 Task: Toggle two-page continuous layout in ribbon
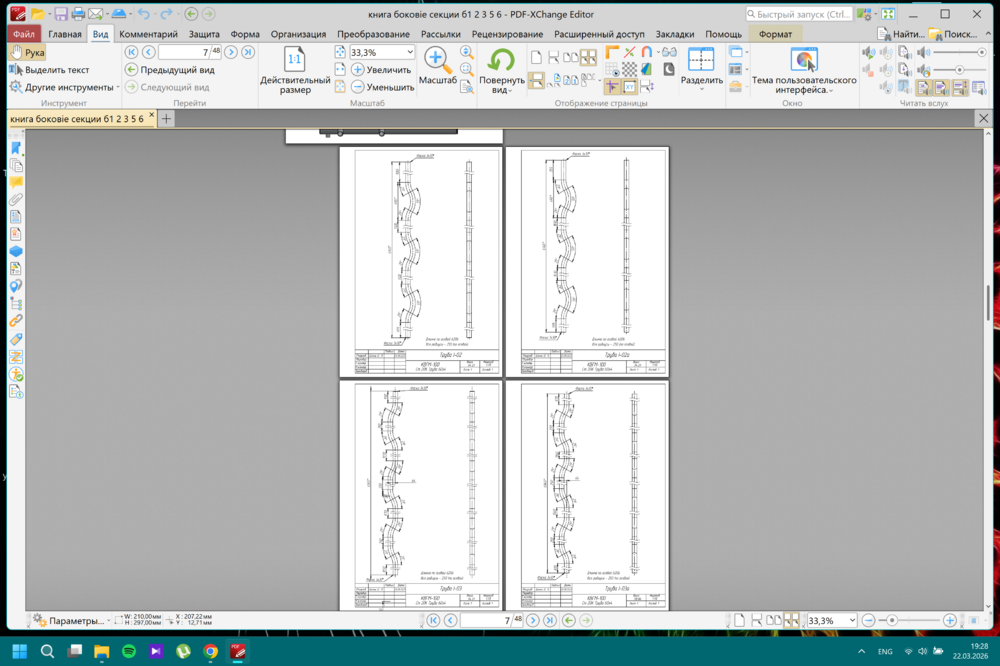pos(588,57)
